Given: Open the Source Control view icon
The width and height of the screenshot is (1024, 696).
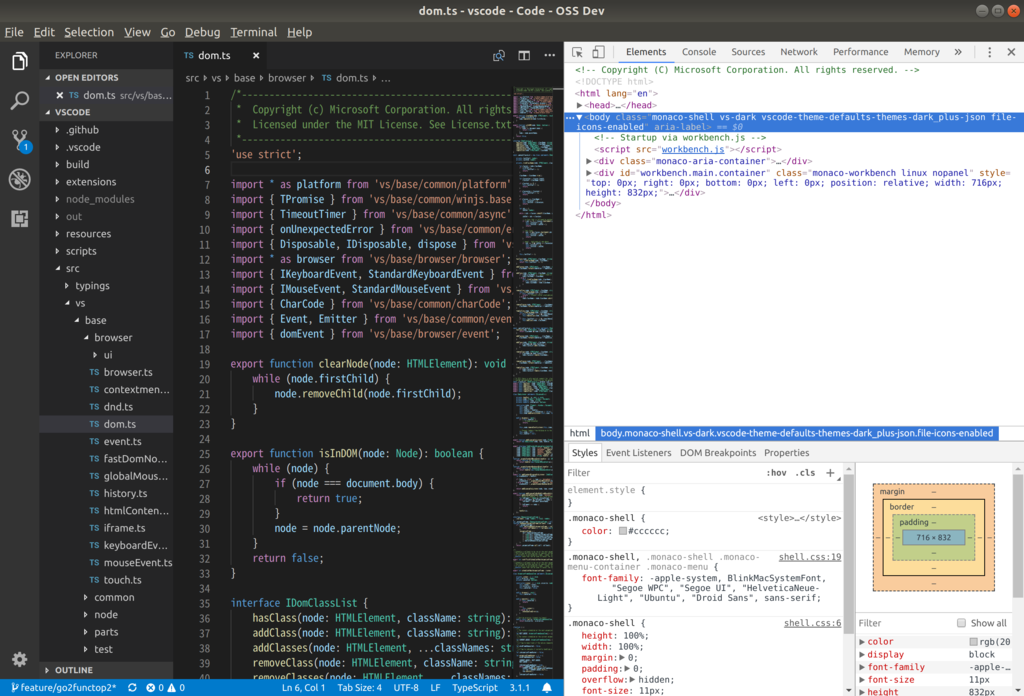Looking at the screenshot, I should [x=20, y=140].
